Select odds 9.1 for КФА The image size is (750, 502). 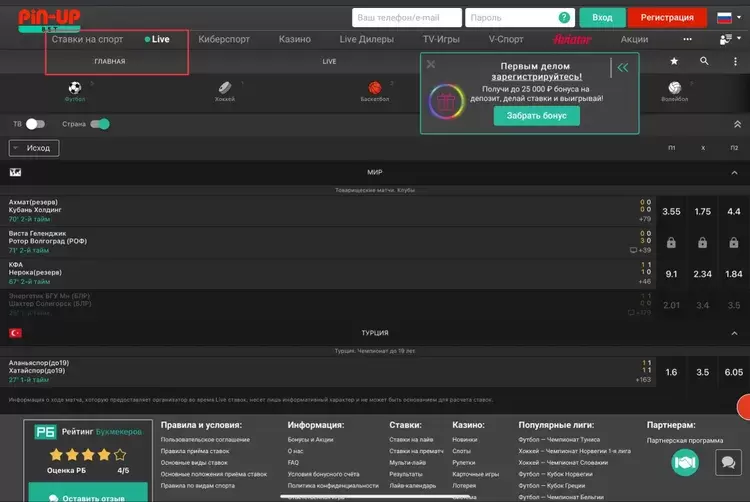tap(671, 274)
